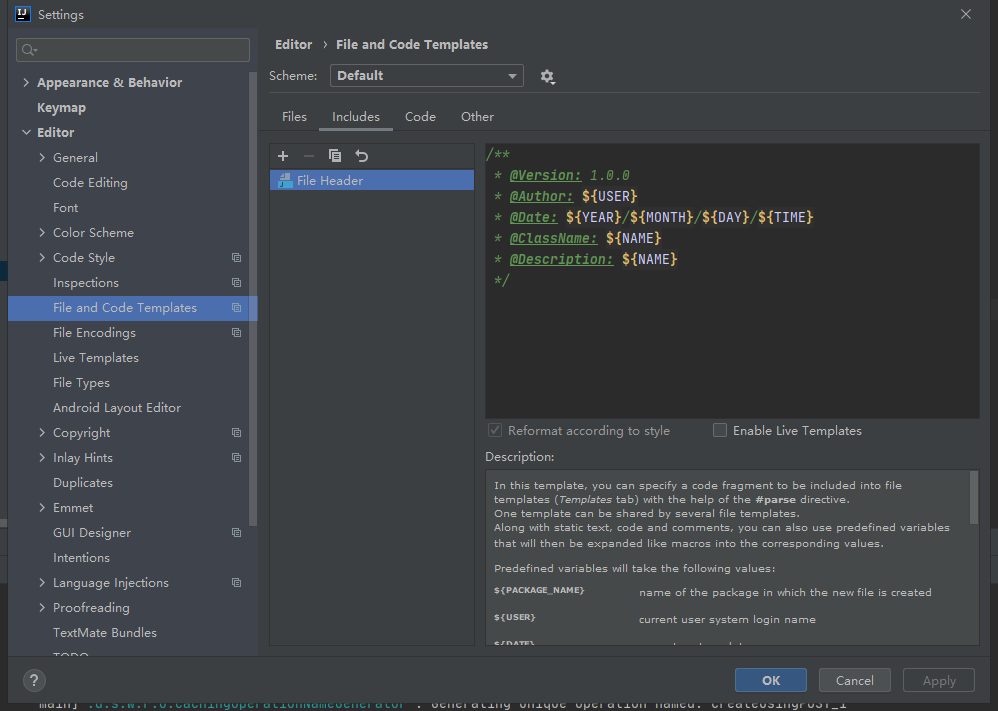
Task: Click the settings search input field
Action: 134,50
